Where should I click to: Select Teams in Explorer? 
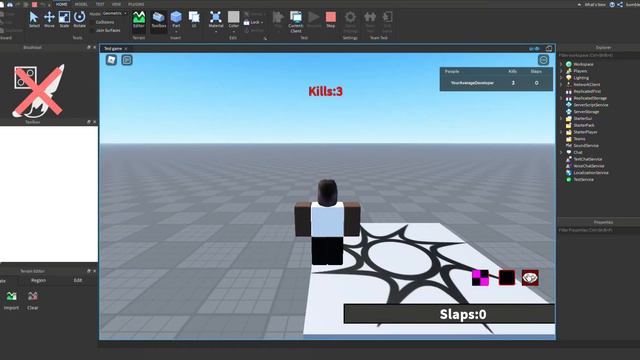click(x=579, y=139)
